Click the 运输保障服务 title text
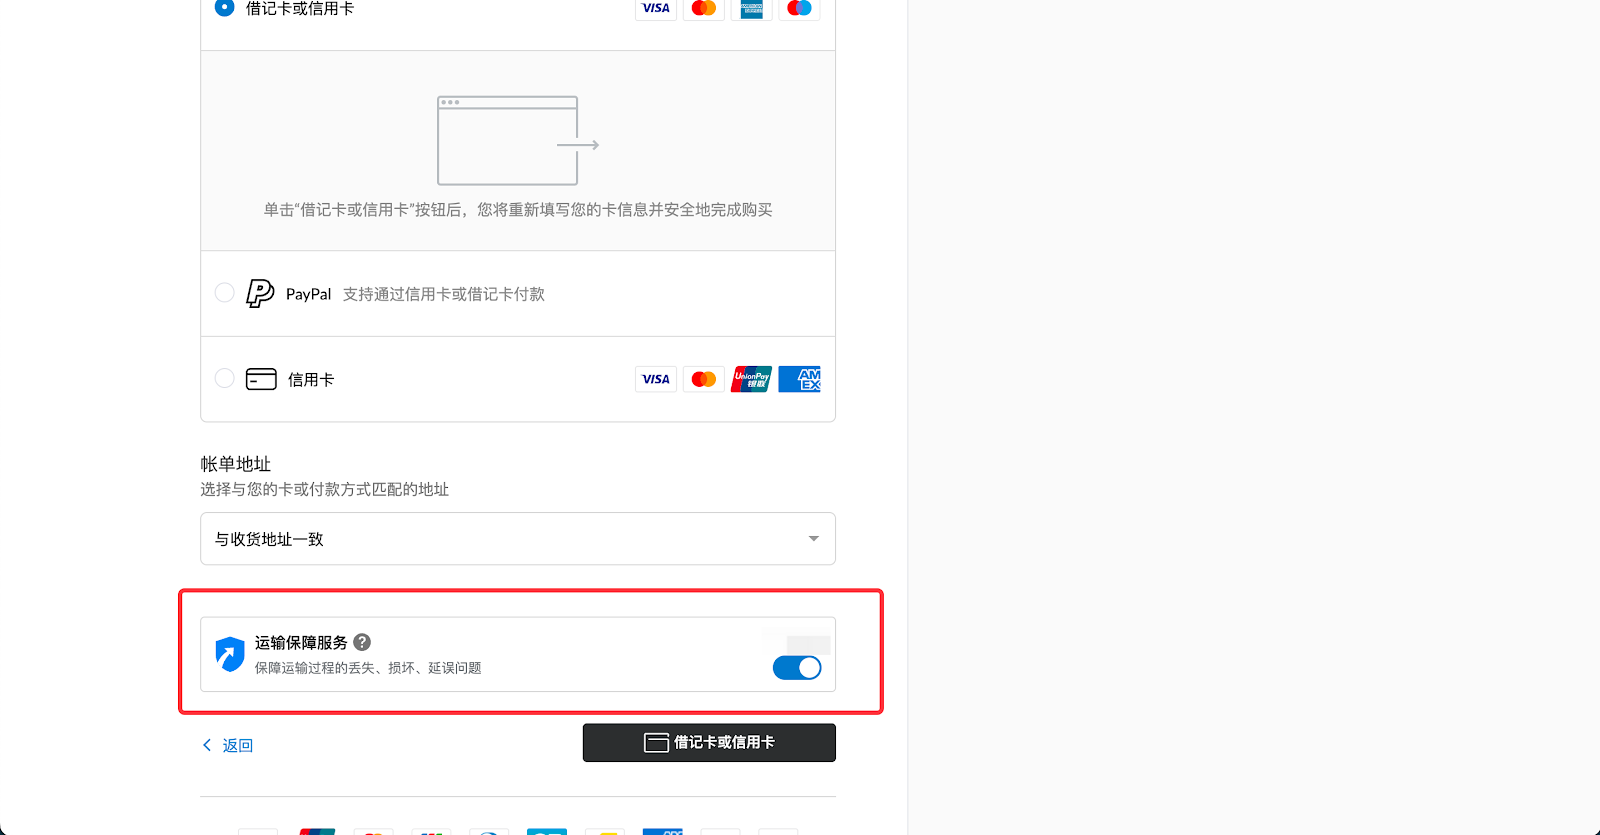Viewport: 1600px width, 835px height. tap(301, 642)
